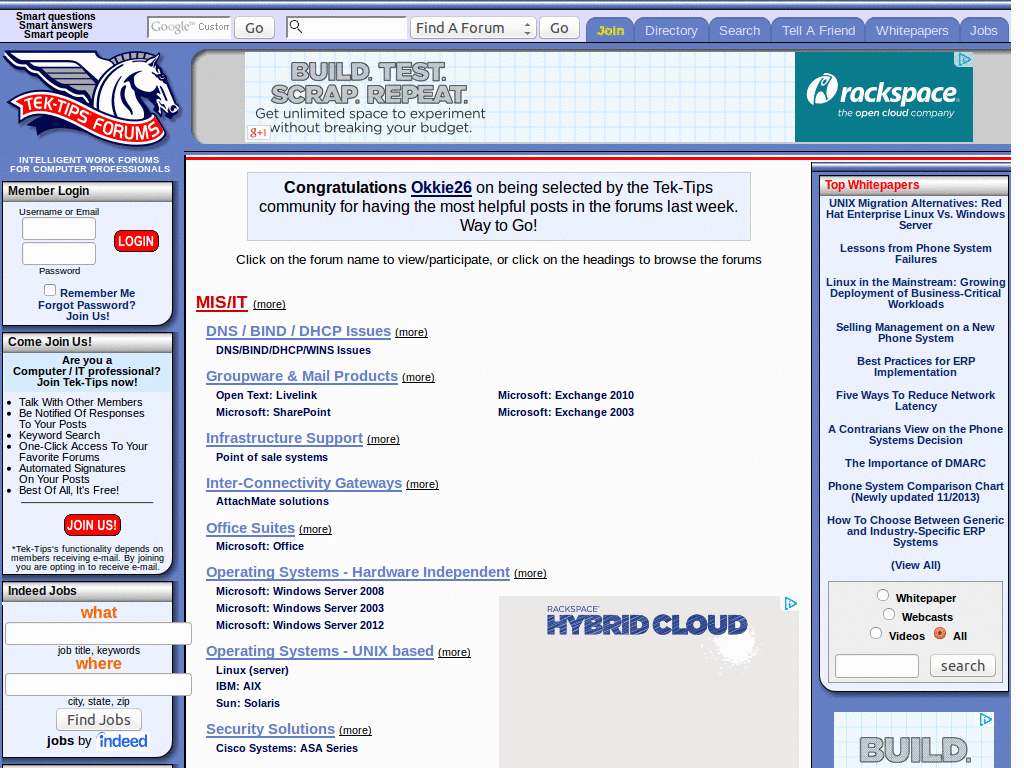This screenshot has width=1024, height=768.
Task: Open the Whitepapers tab
Action: point(912,30)
